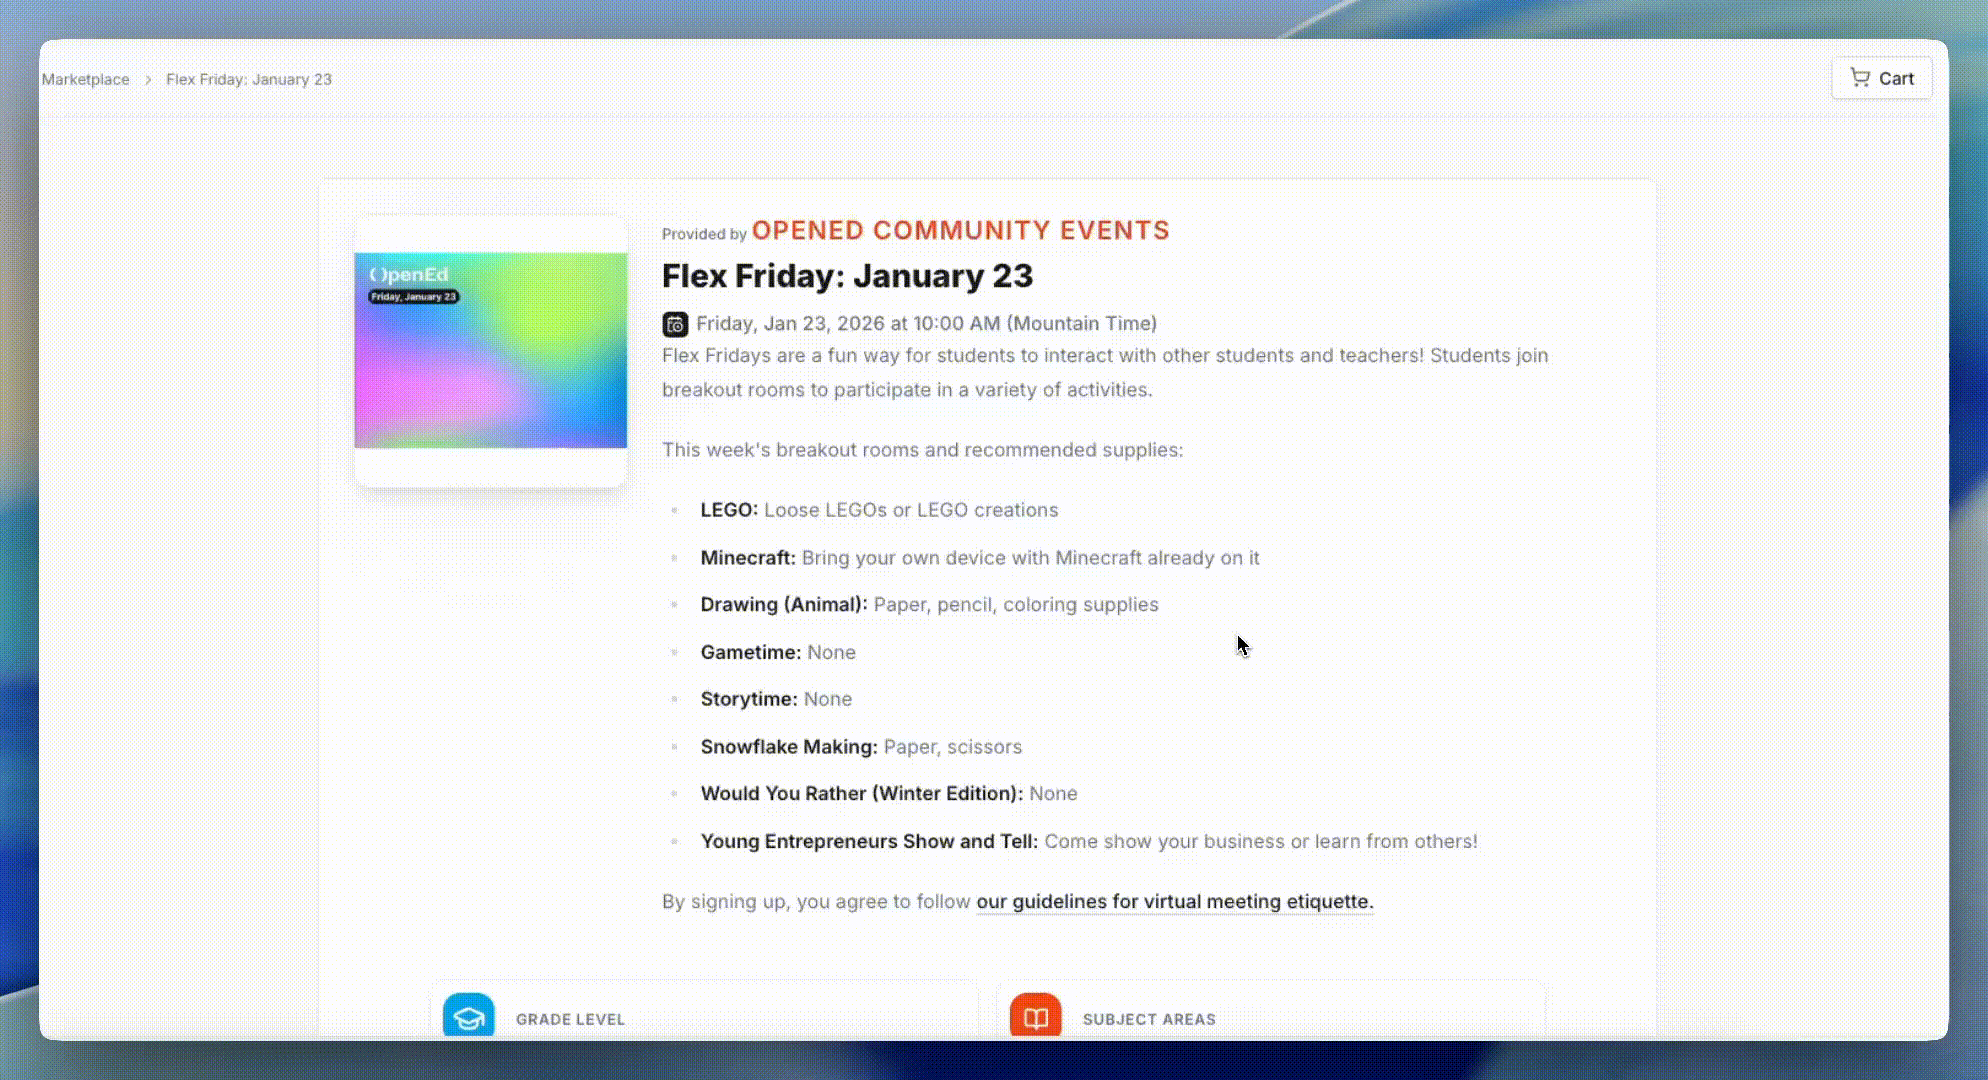Viewport: 1988px width, 1080px height.
Task: Click the calendar icon beside event date
Action: point(675,324)
